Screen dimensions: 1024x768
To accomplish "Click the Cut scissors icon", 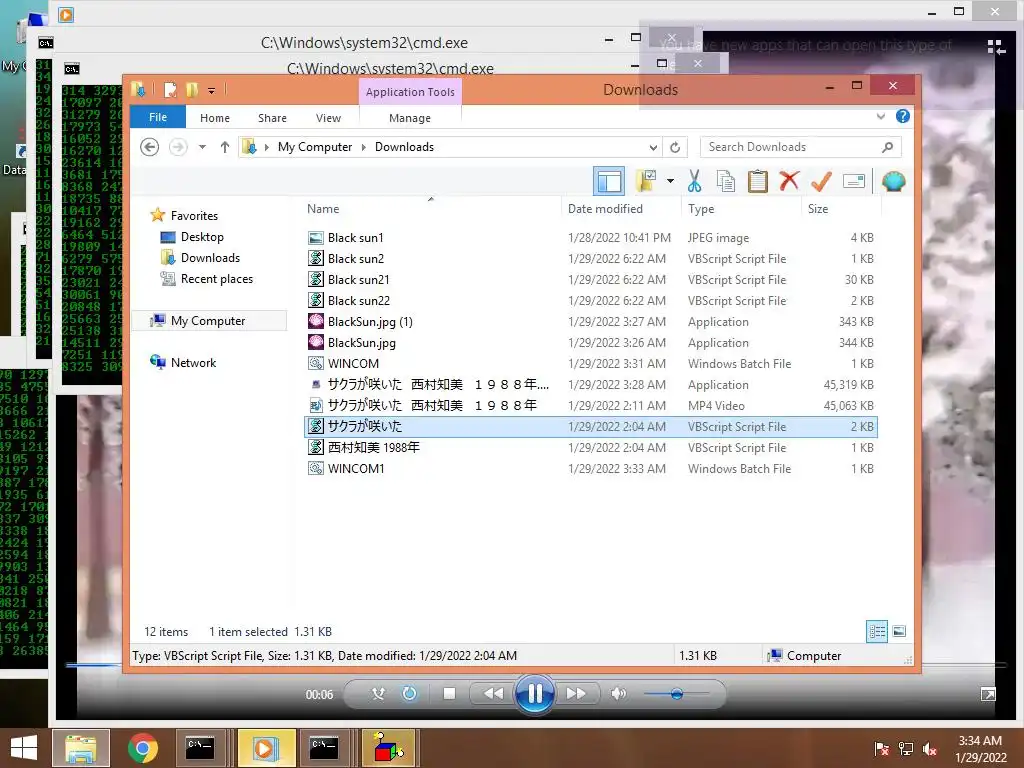I will (x=694, y=181).
